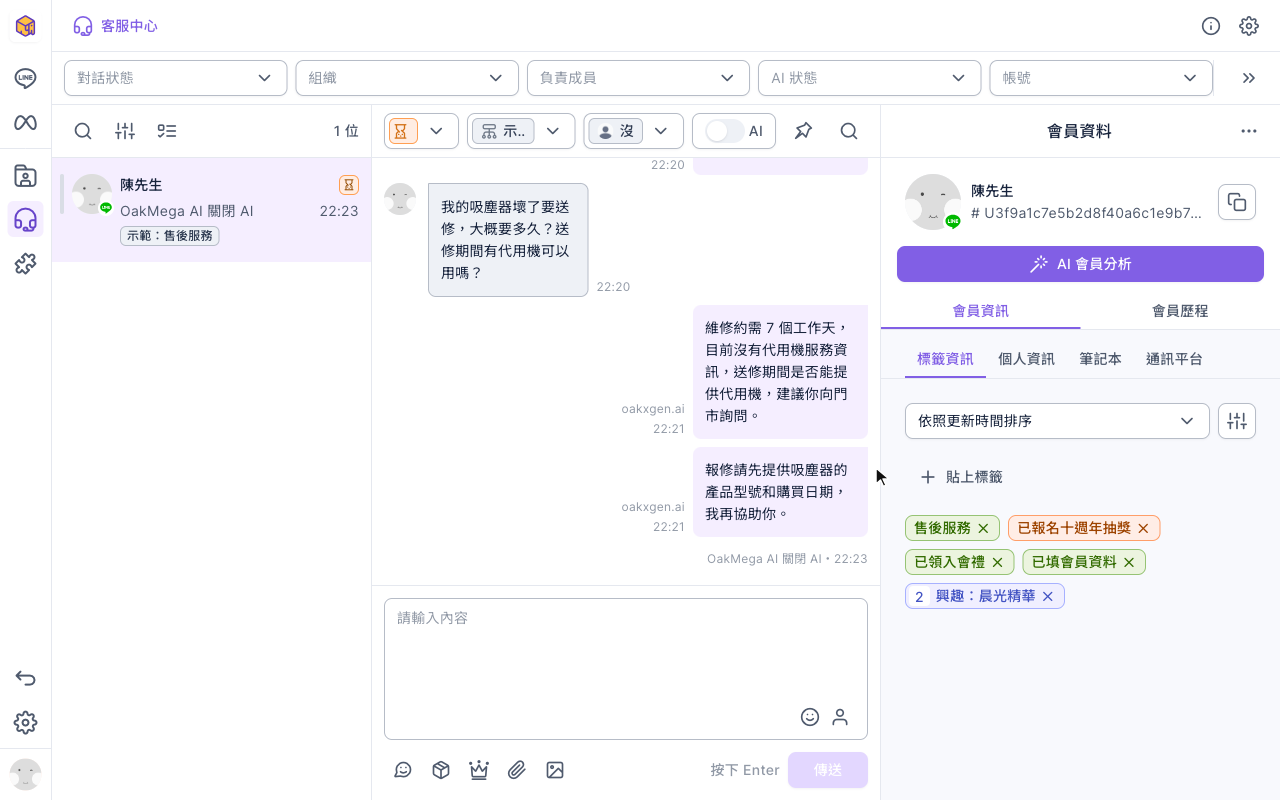
Task: Open the 依照更新時間排序 dropdown
Action: point(1057,421)
